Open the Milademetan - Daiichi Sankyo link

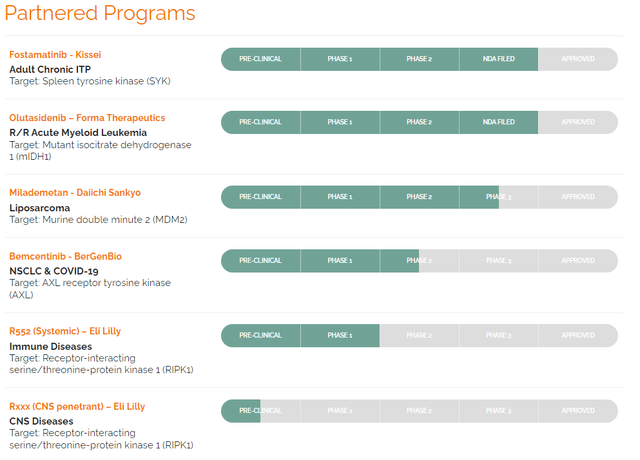[x=75, y=193]
